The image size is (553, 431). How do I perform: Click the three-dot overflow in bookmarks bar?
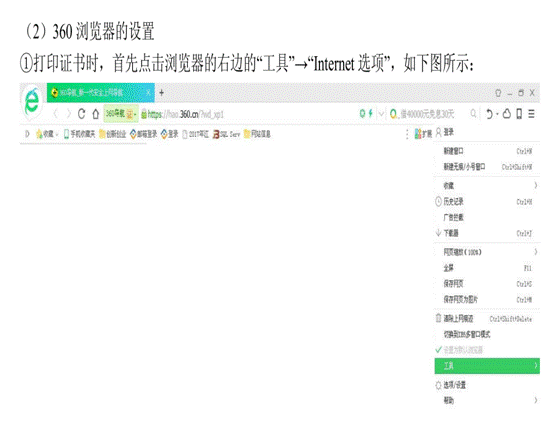[x=407, y=134]
